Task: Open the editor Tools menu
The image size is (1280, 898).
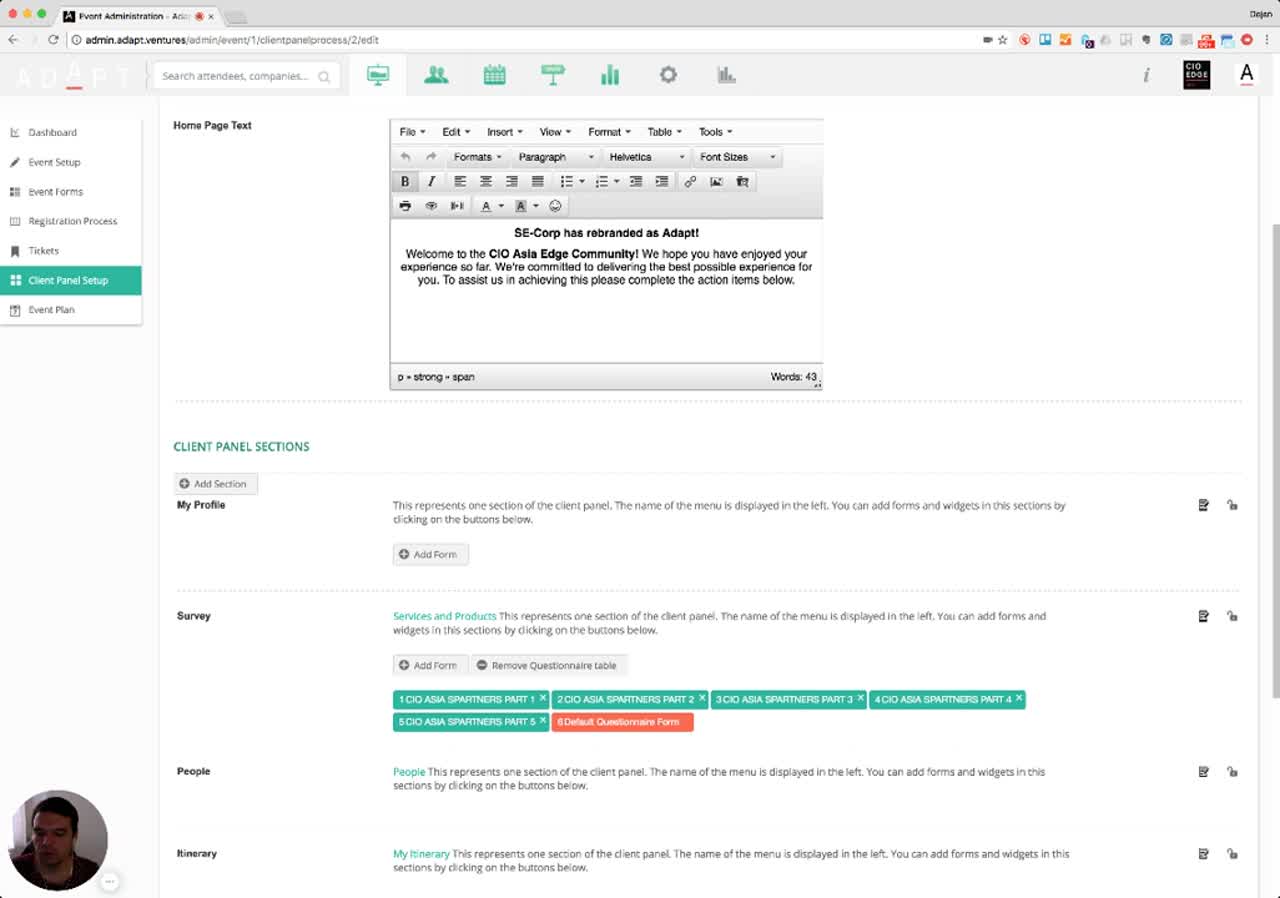Action: point(715,132)
